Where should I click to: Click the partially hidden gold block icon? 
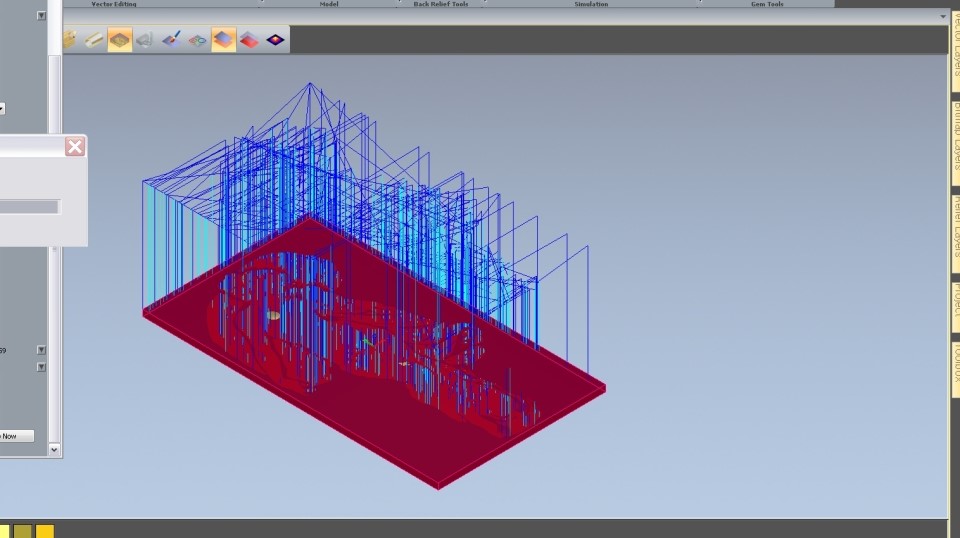(x=69, y=40)
